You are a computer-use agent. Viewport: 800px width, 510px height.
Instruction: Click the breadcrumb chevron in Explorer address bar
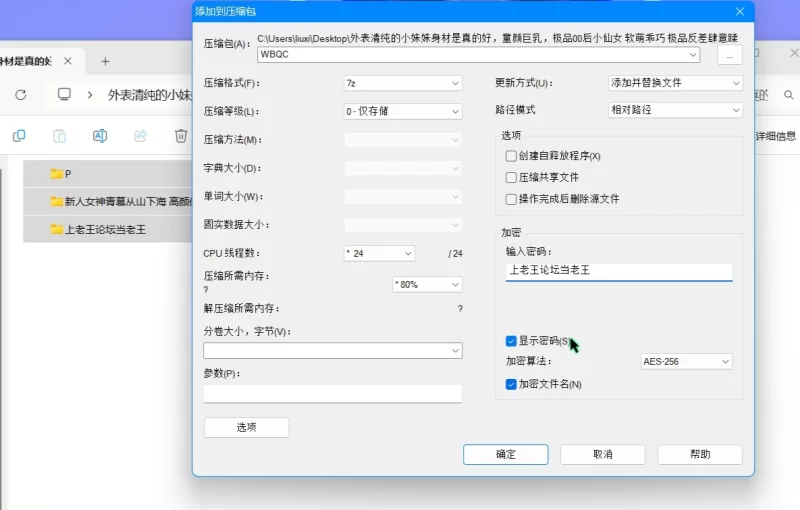(90, 95)
